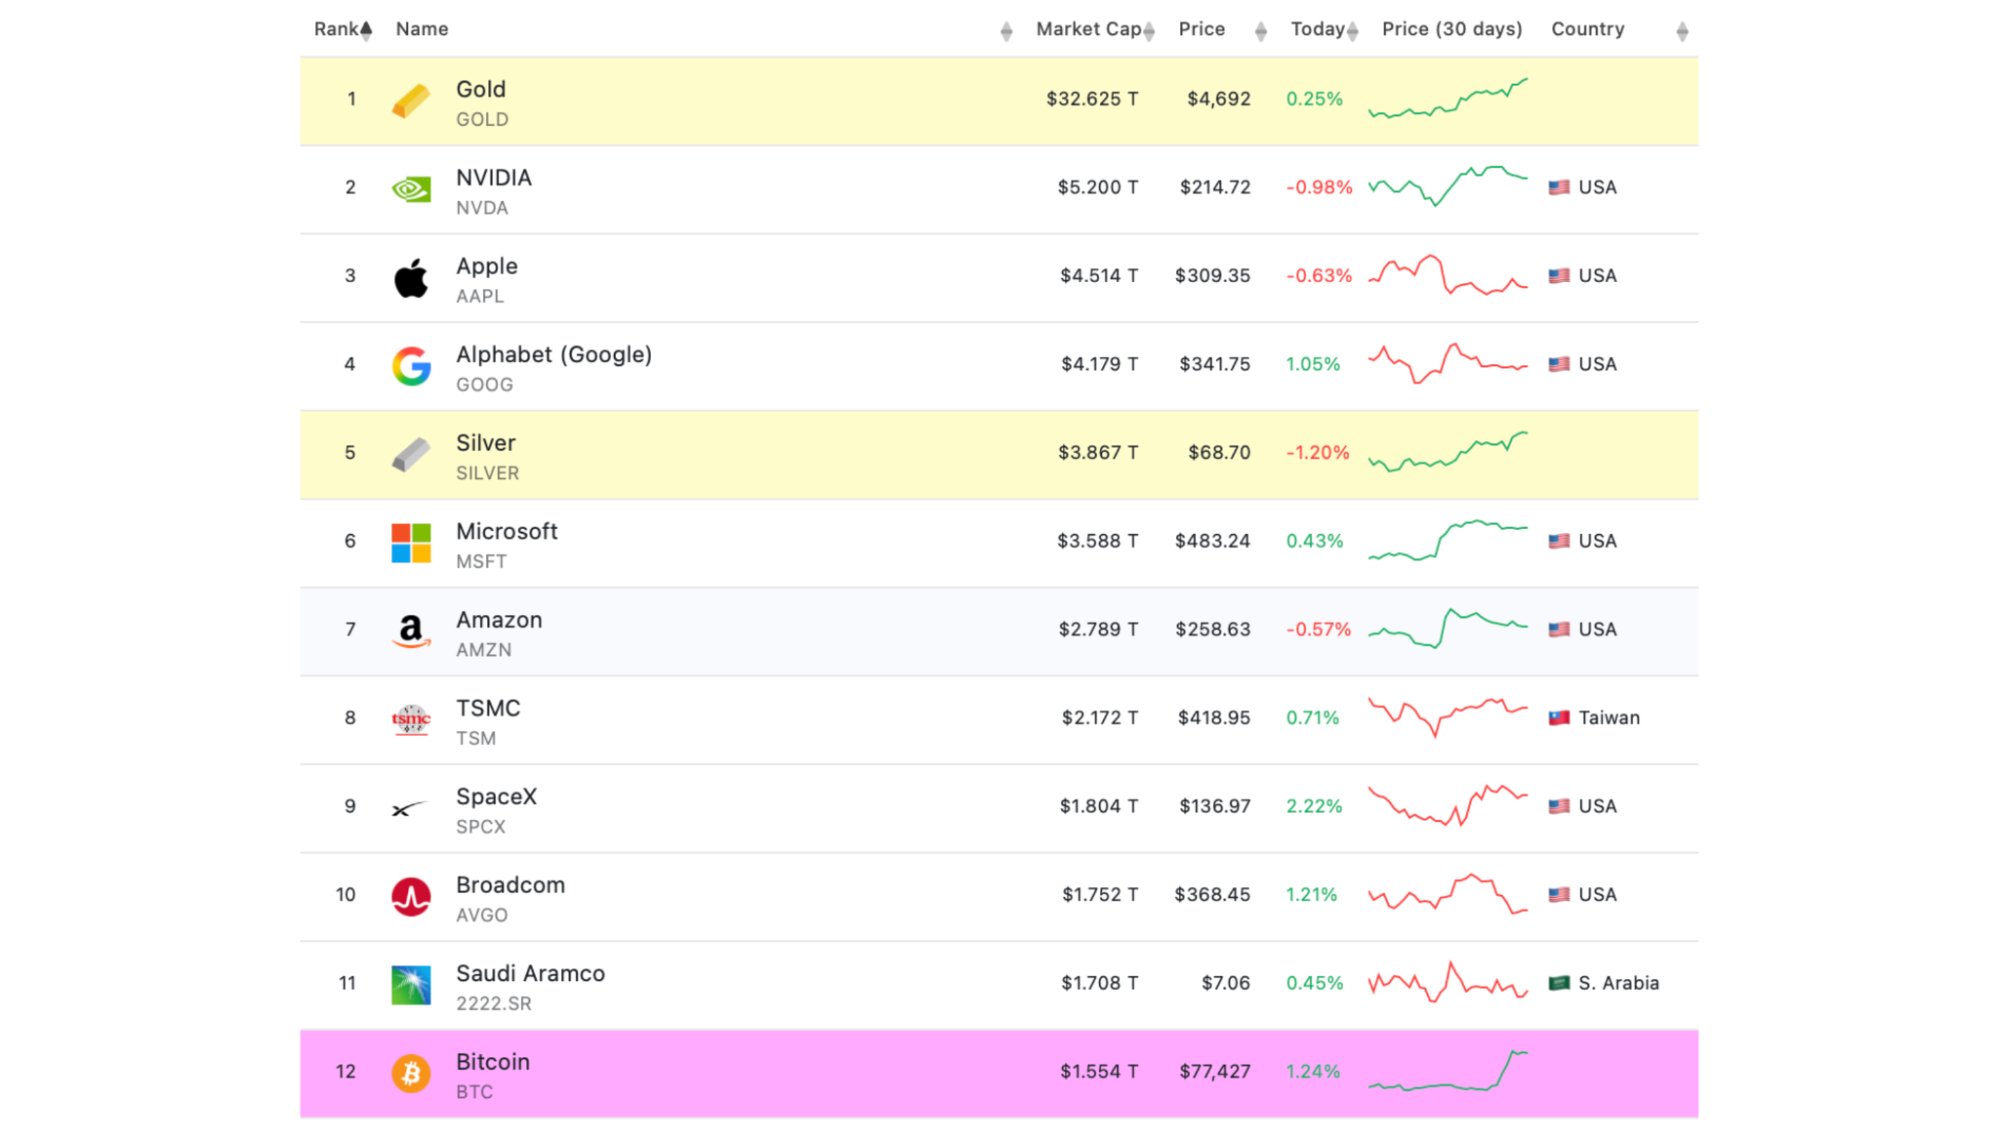Click the S. Arabia country label
The height and width of the screenshot is (1124, 1999).
click(1619, 983)
